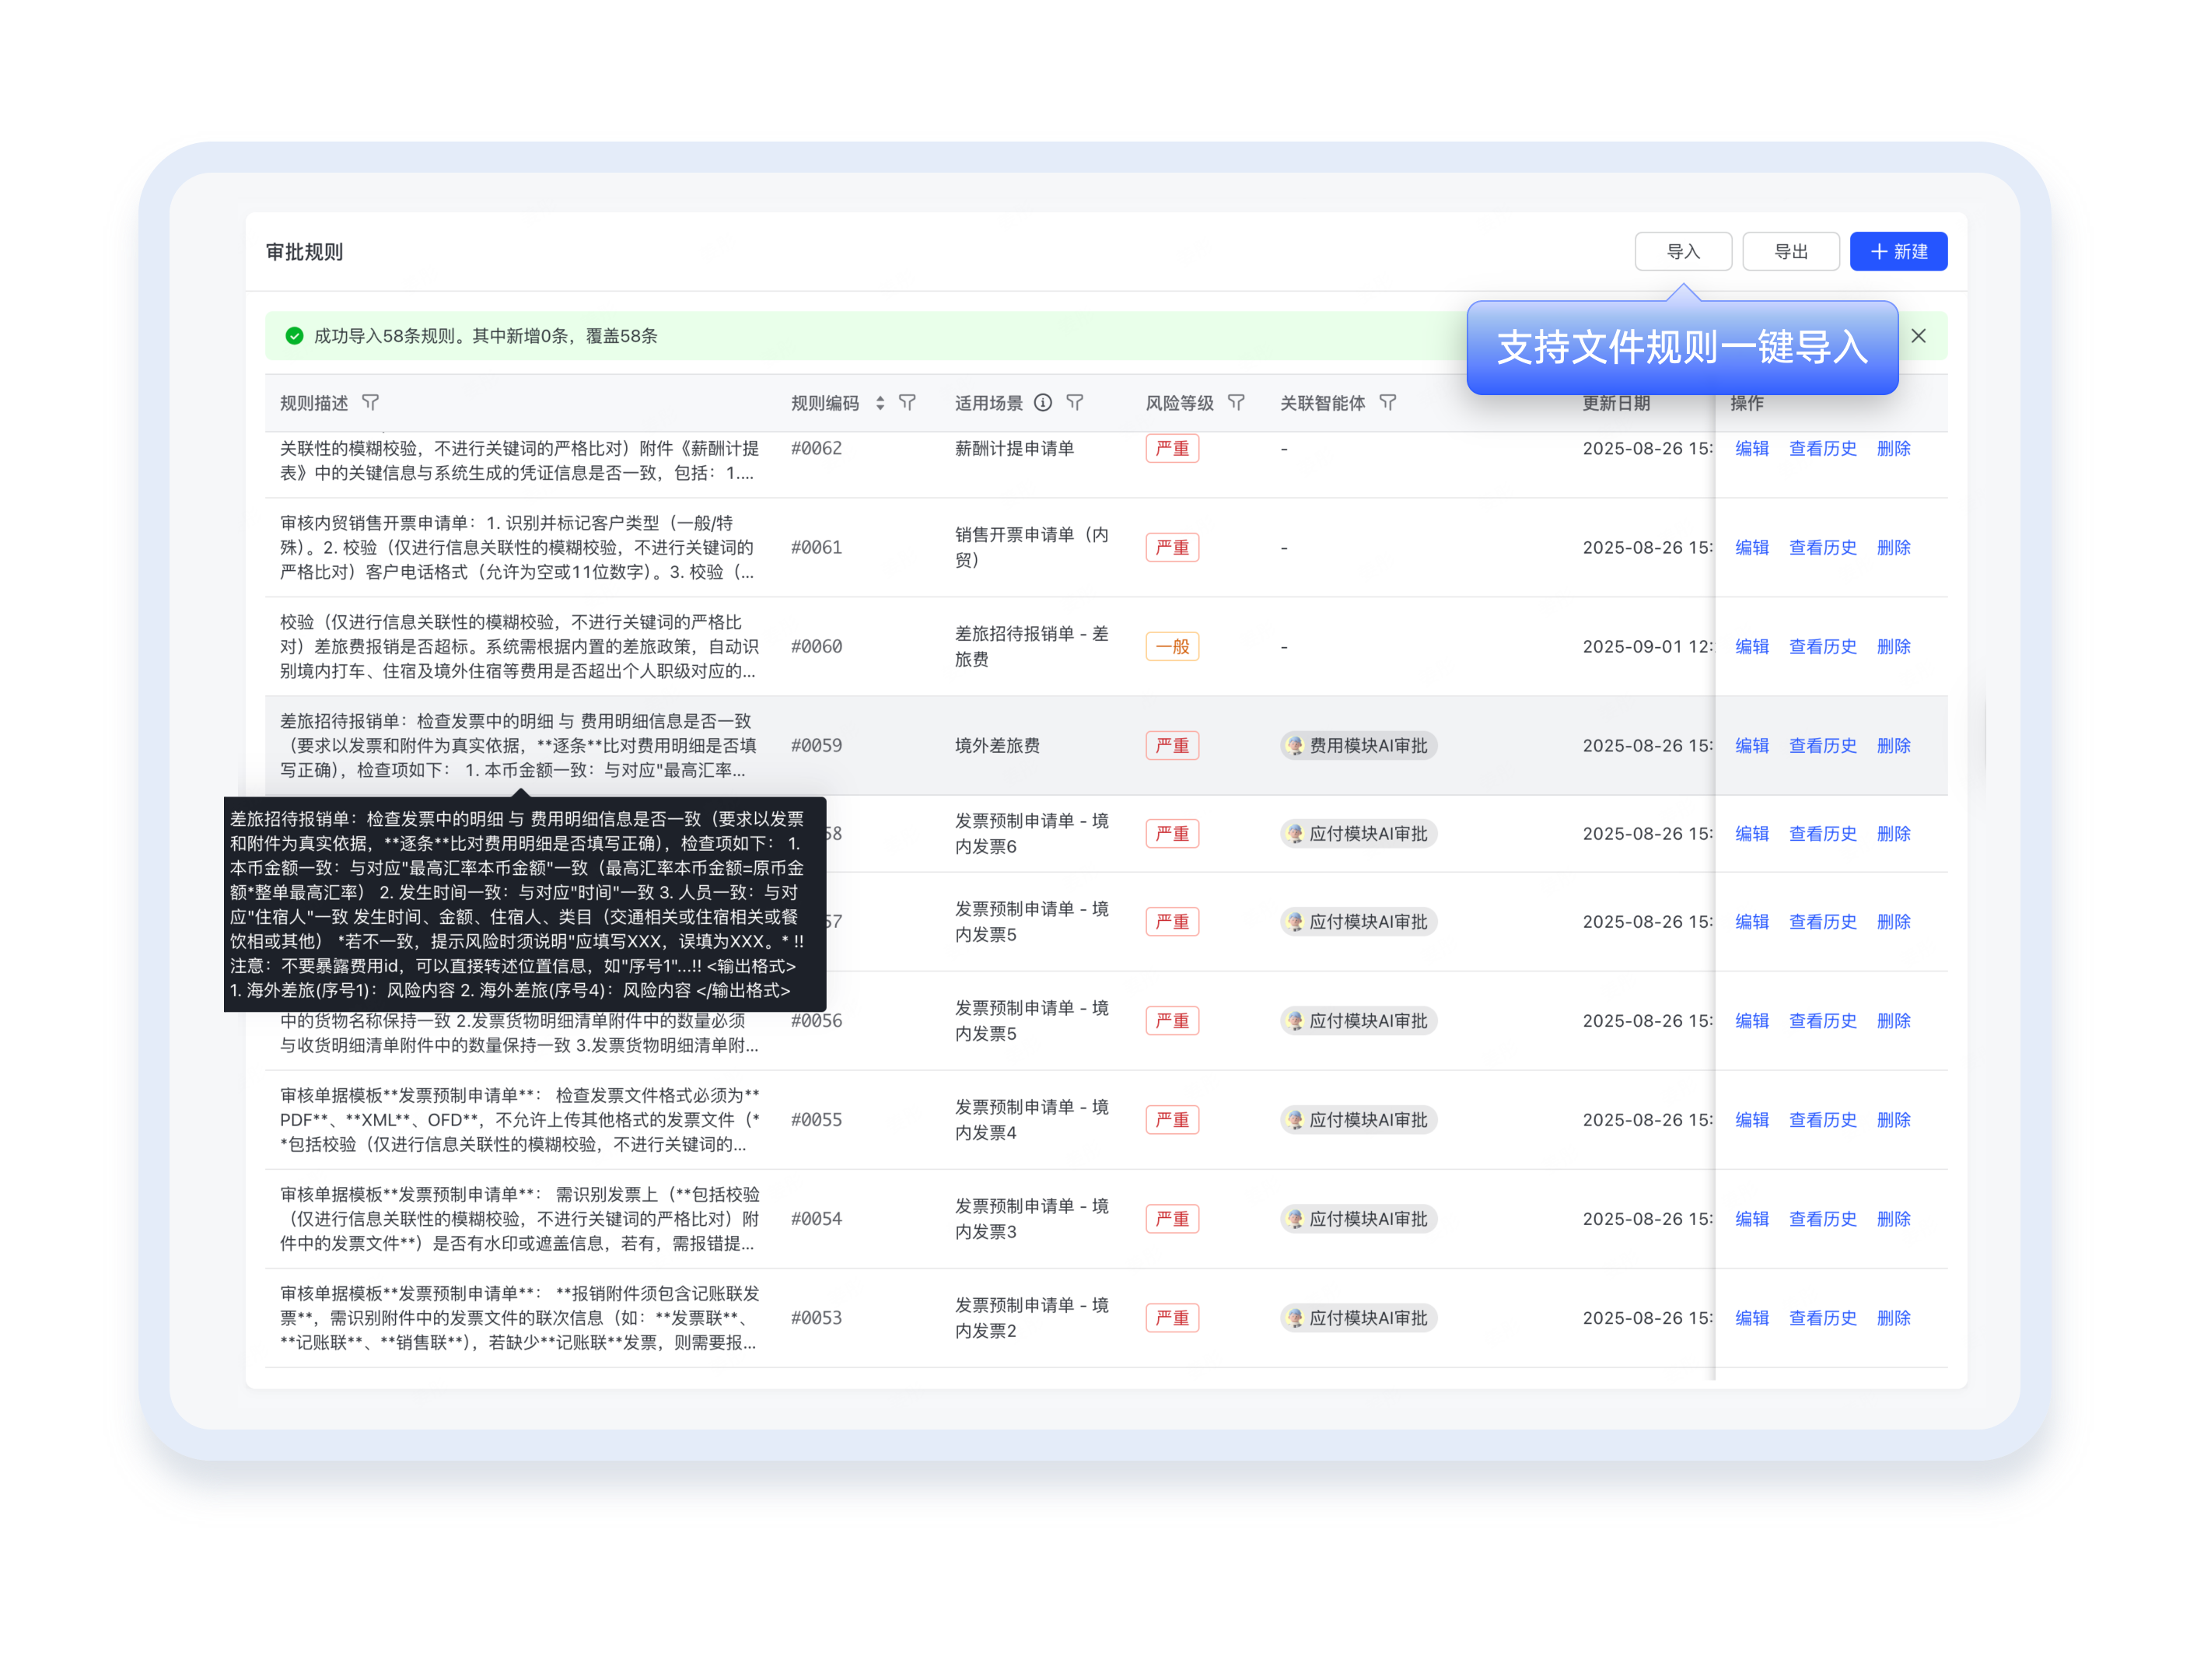Click scenario 境外差旅费
This screenshot has height=1680, width=2190.
coord(997,745)
